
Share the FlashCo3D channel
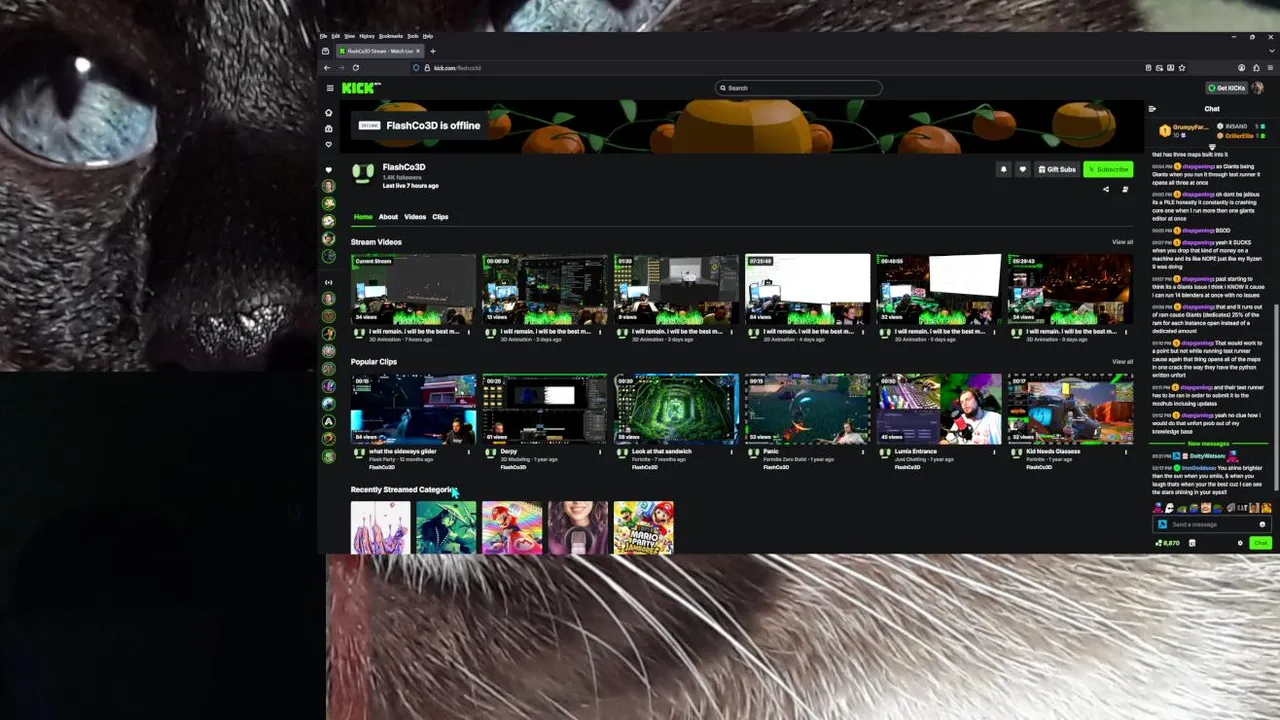pyautogui.click(x=1106, y=189)
